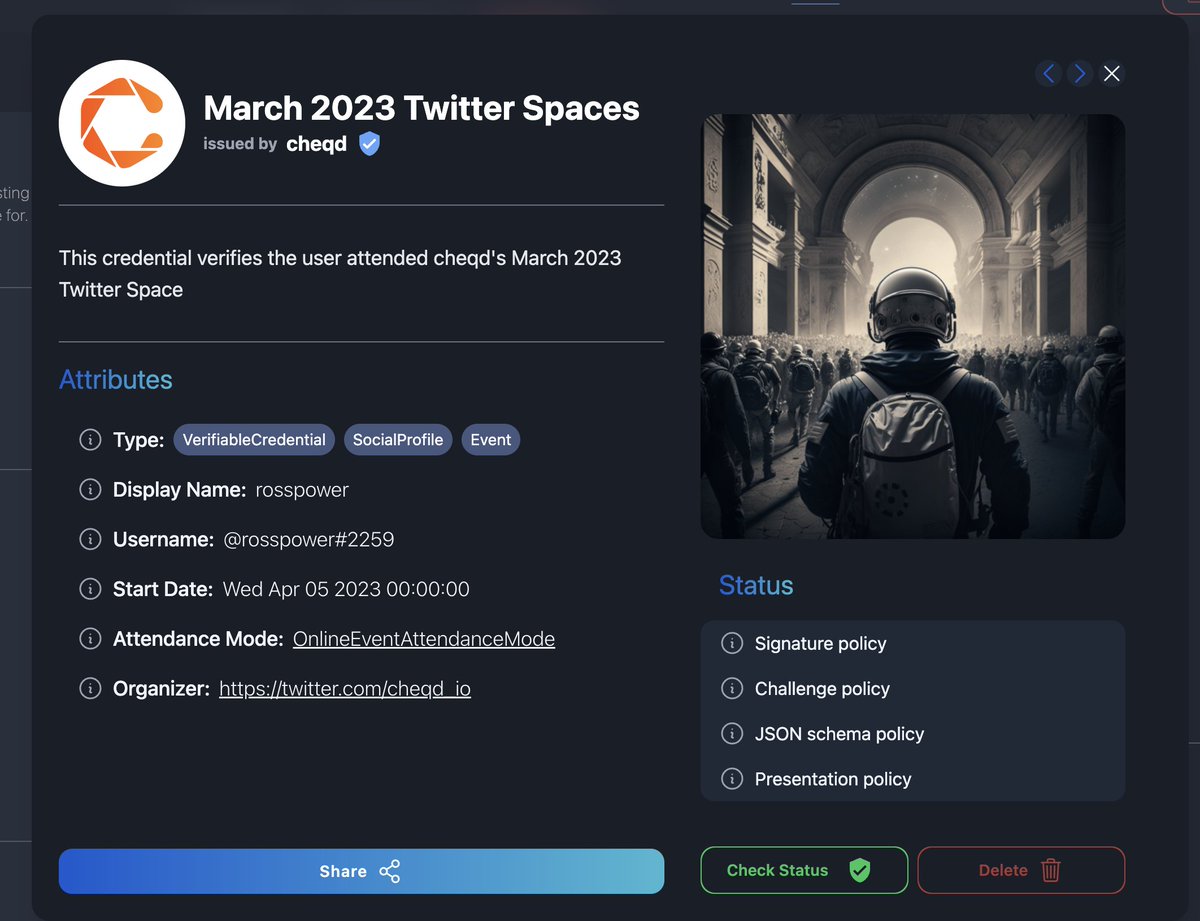Open the info icon beside Type
Viewport: 1200px width, 921px height.
pyautogui.click(x=90, y=440)
